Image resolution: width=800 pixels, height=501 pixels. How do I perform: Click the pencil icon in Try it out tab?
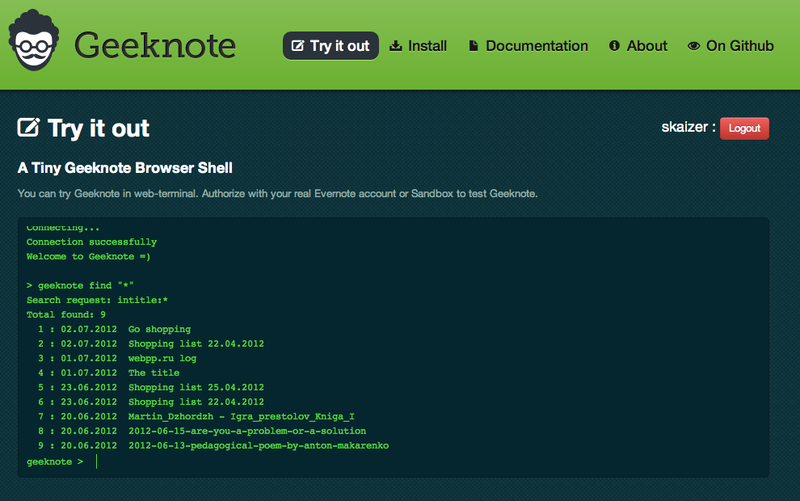point(297,46)
